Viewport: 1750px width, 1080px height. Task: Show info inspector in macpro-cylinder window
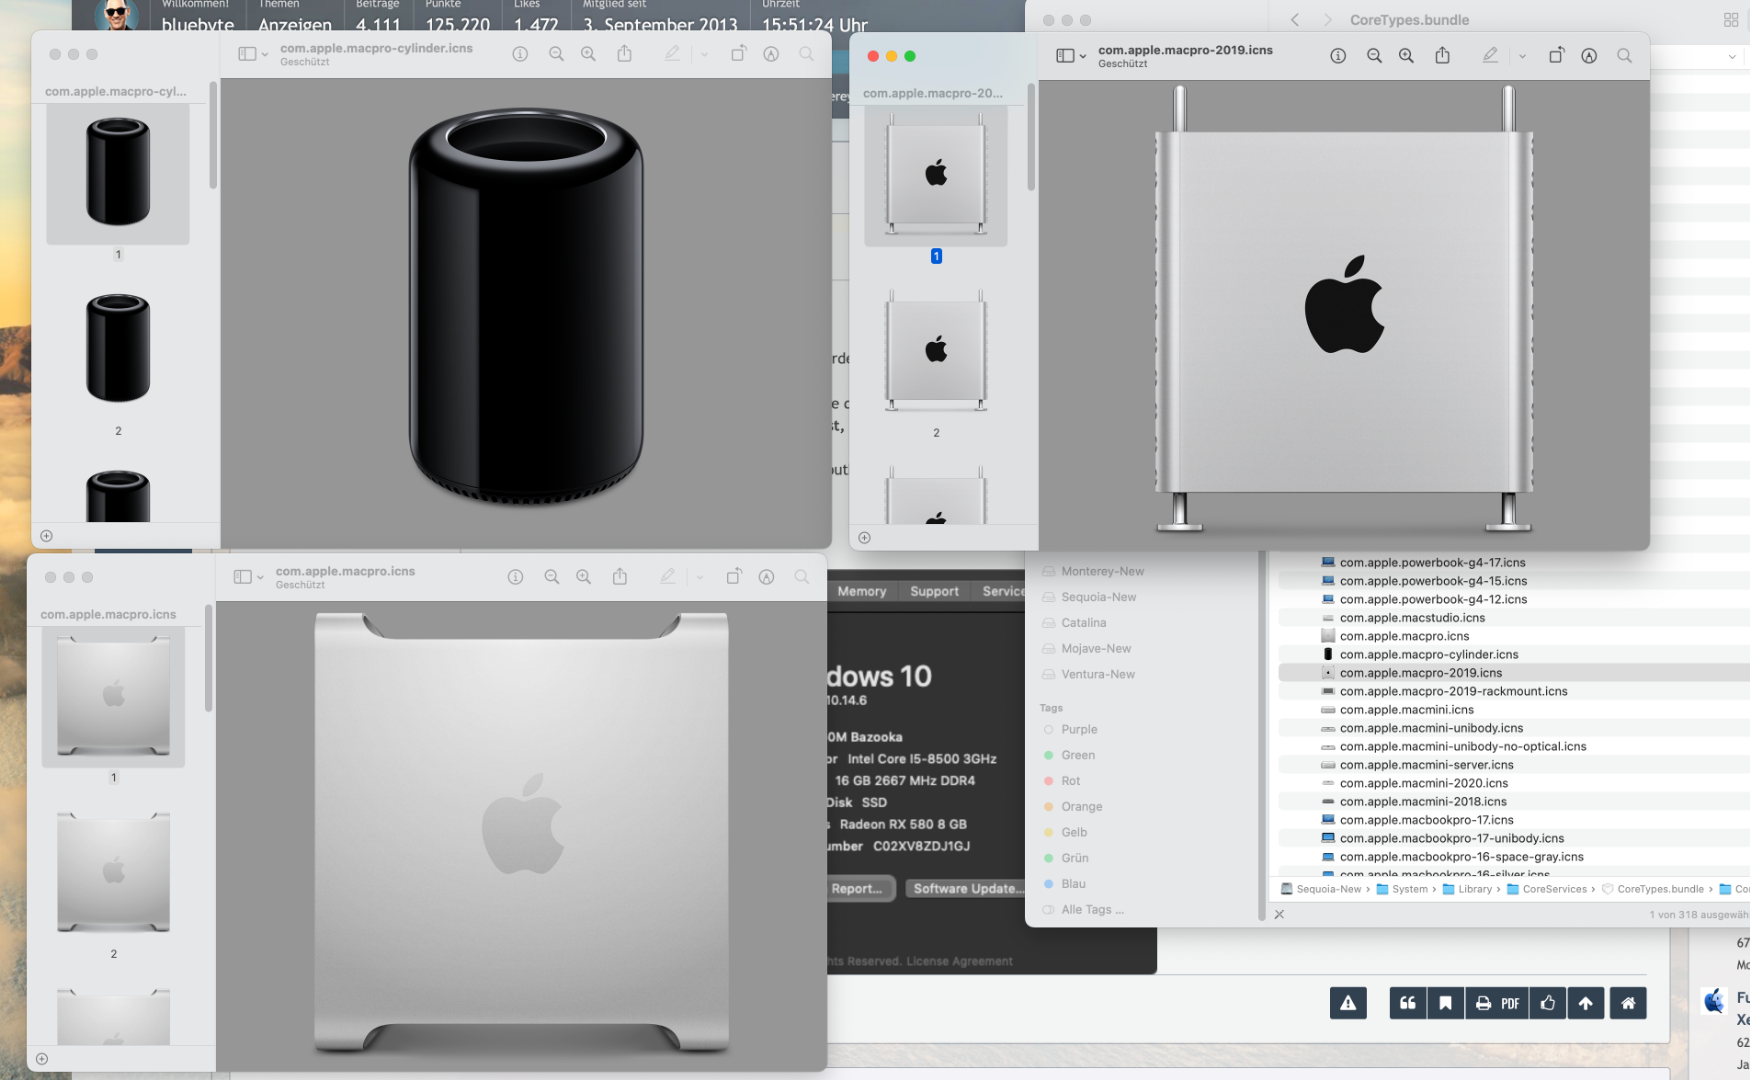tap(520, 54)
